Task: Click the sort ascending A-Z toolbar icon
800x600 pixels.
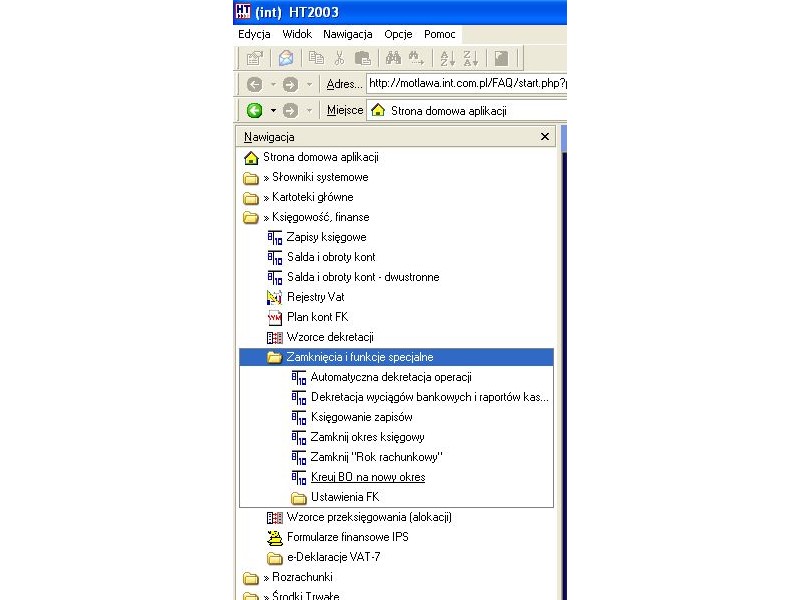Action: 447,58
